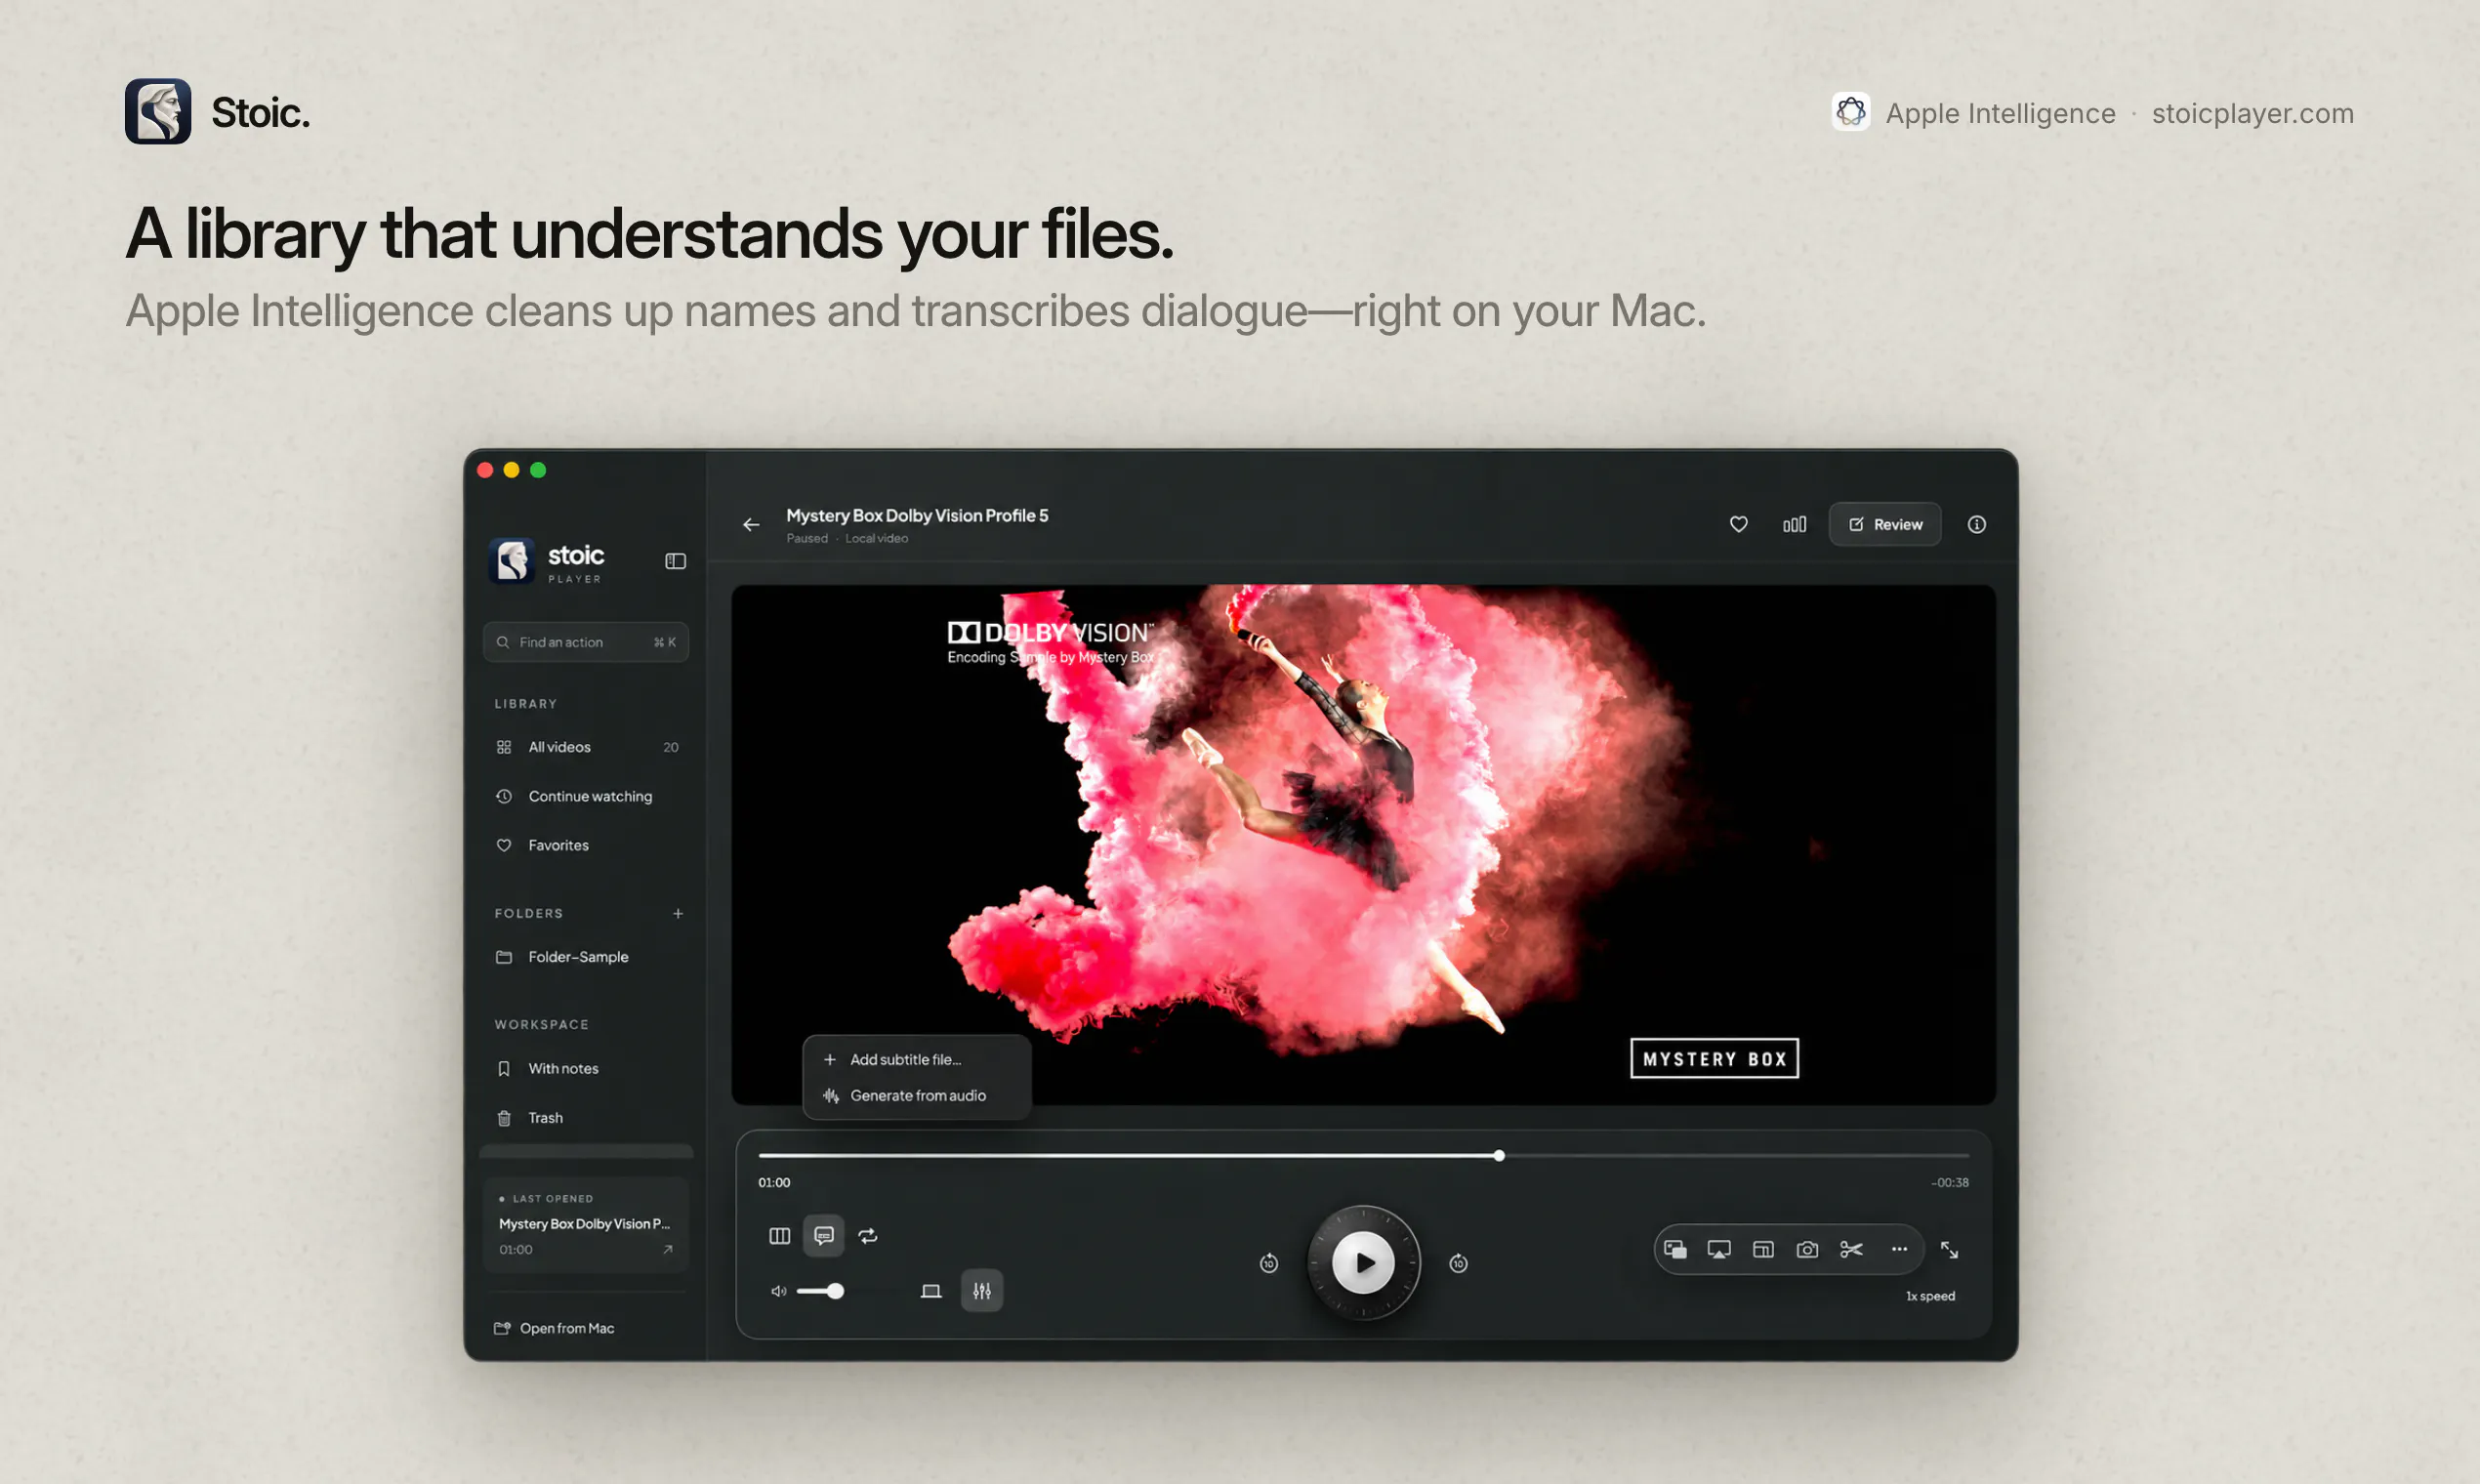Open All videos in the Library

click(586, 747)
